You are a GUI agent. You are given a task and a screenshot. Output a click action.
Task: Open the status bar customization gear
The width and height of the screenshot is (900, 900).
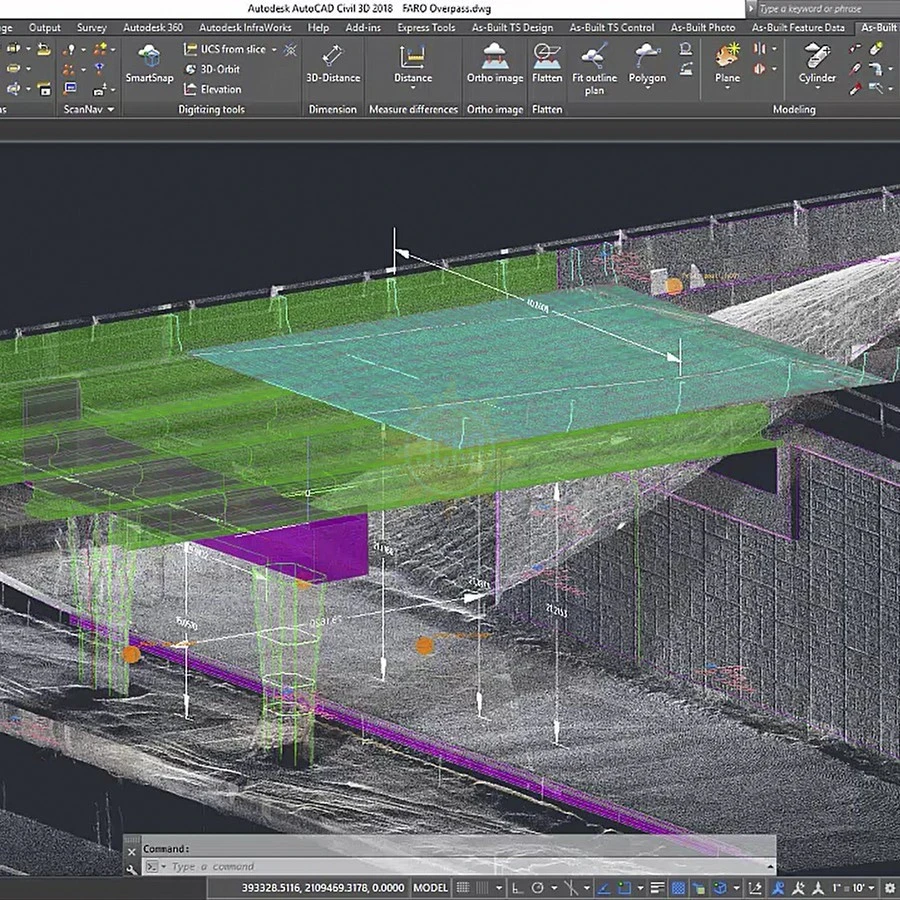[x=890, y=888]
